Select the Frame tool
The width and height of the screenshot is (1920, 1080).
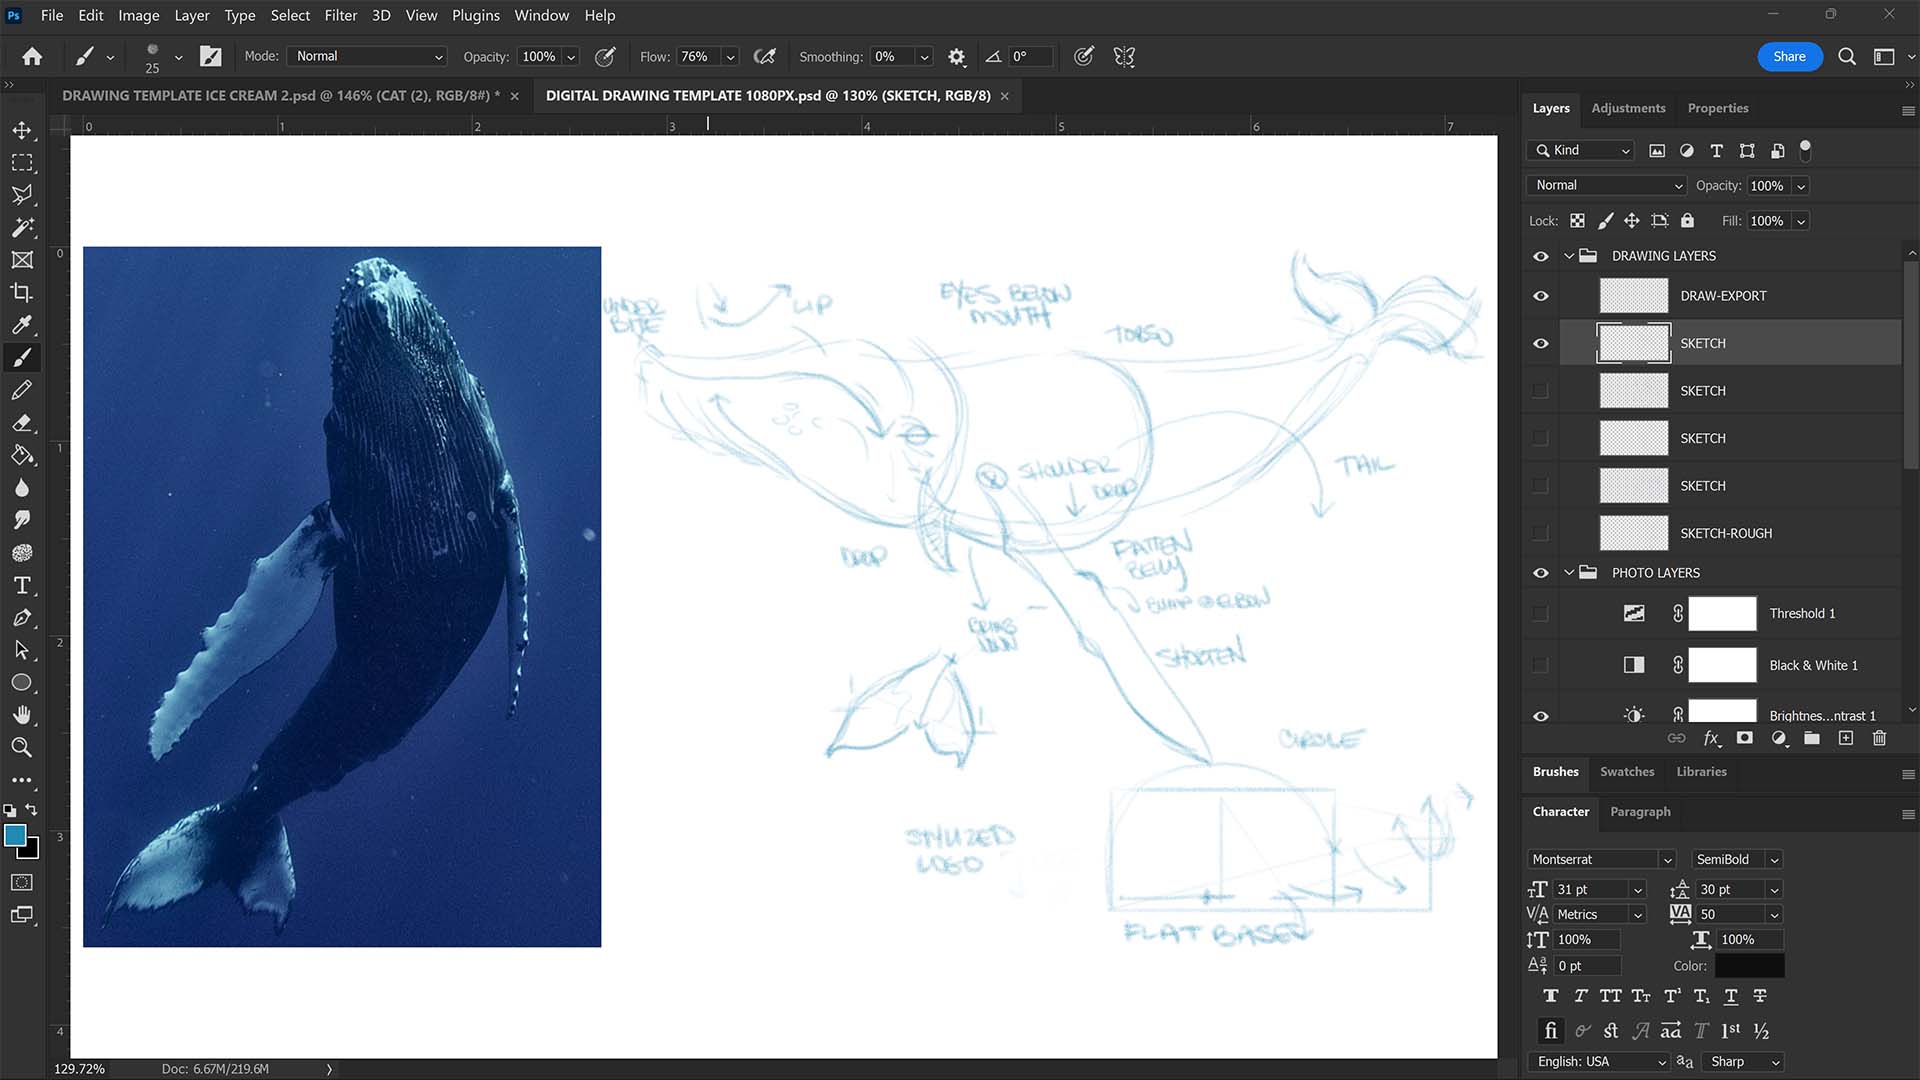(x=22, y=260)
